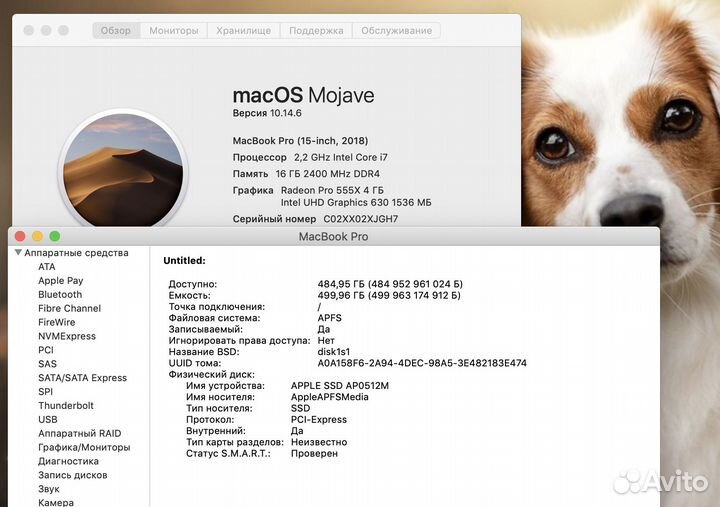720x507 pixels.
Task: Select FireWire in the sidebar
Action: 56,322
